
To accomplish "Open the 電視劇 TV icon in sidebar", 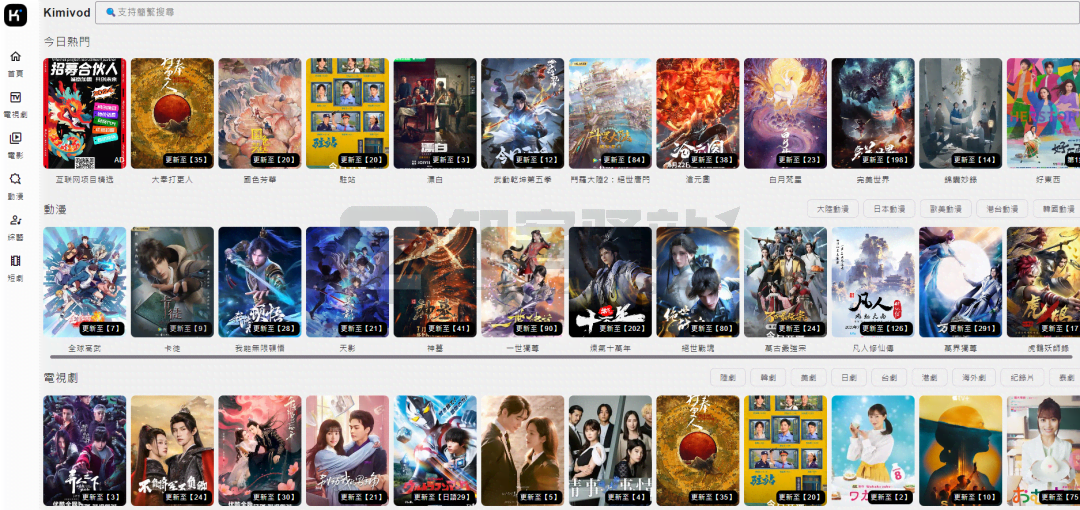I will click(x=16, y=98).
